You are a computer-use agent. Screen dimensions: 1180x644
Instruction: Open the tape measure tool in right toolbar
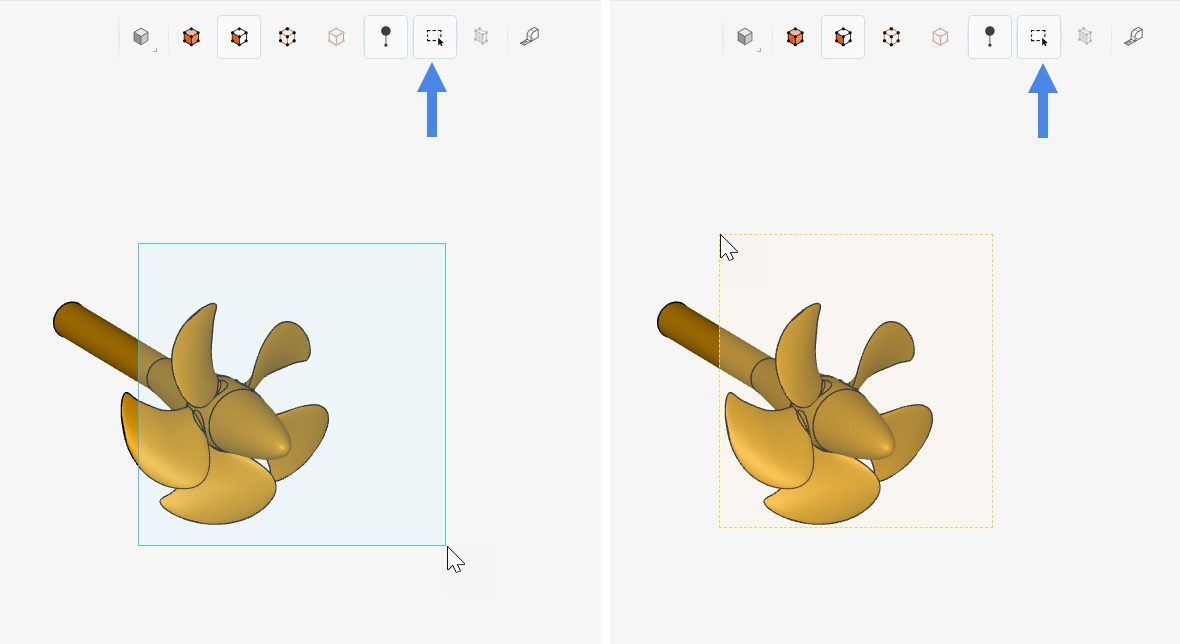tap(1134, 36)
